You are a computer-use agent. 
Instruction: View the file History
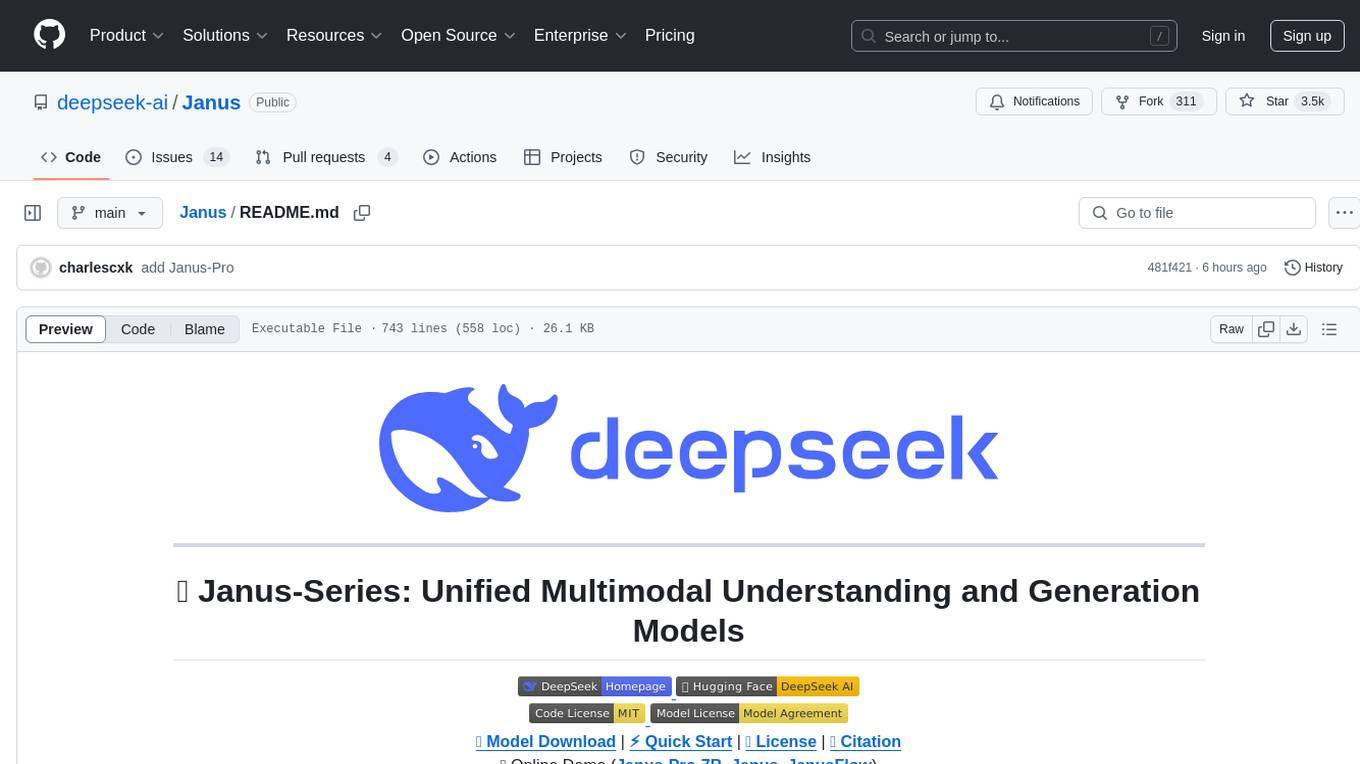click(x=1313, y=268)
